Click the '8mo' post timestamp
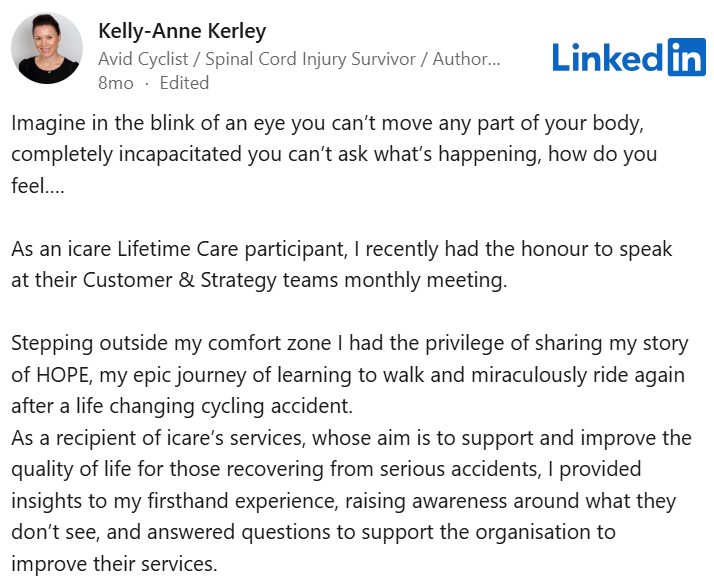This screenshot has height=583, width=714. (116, 83)
